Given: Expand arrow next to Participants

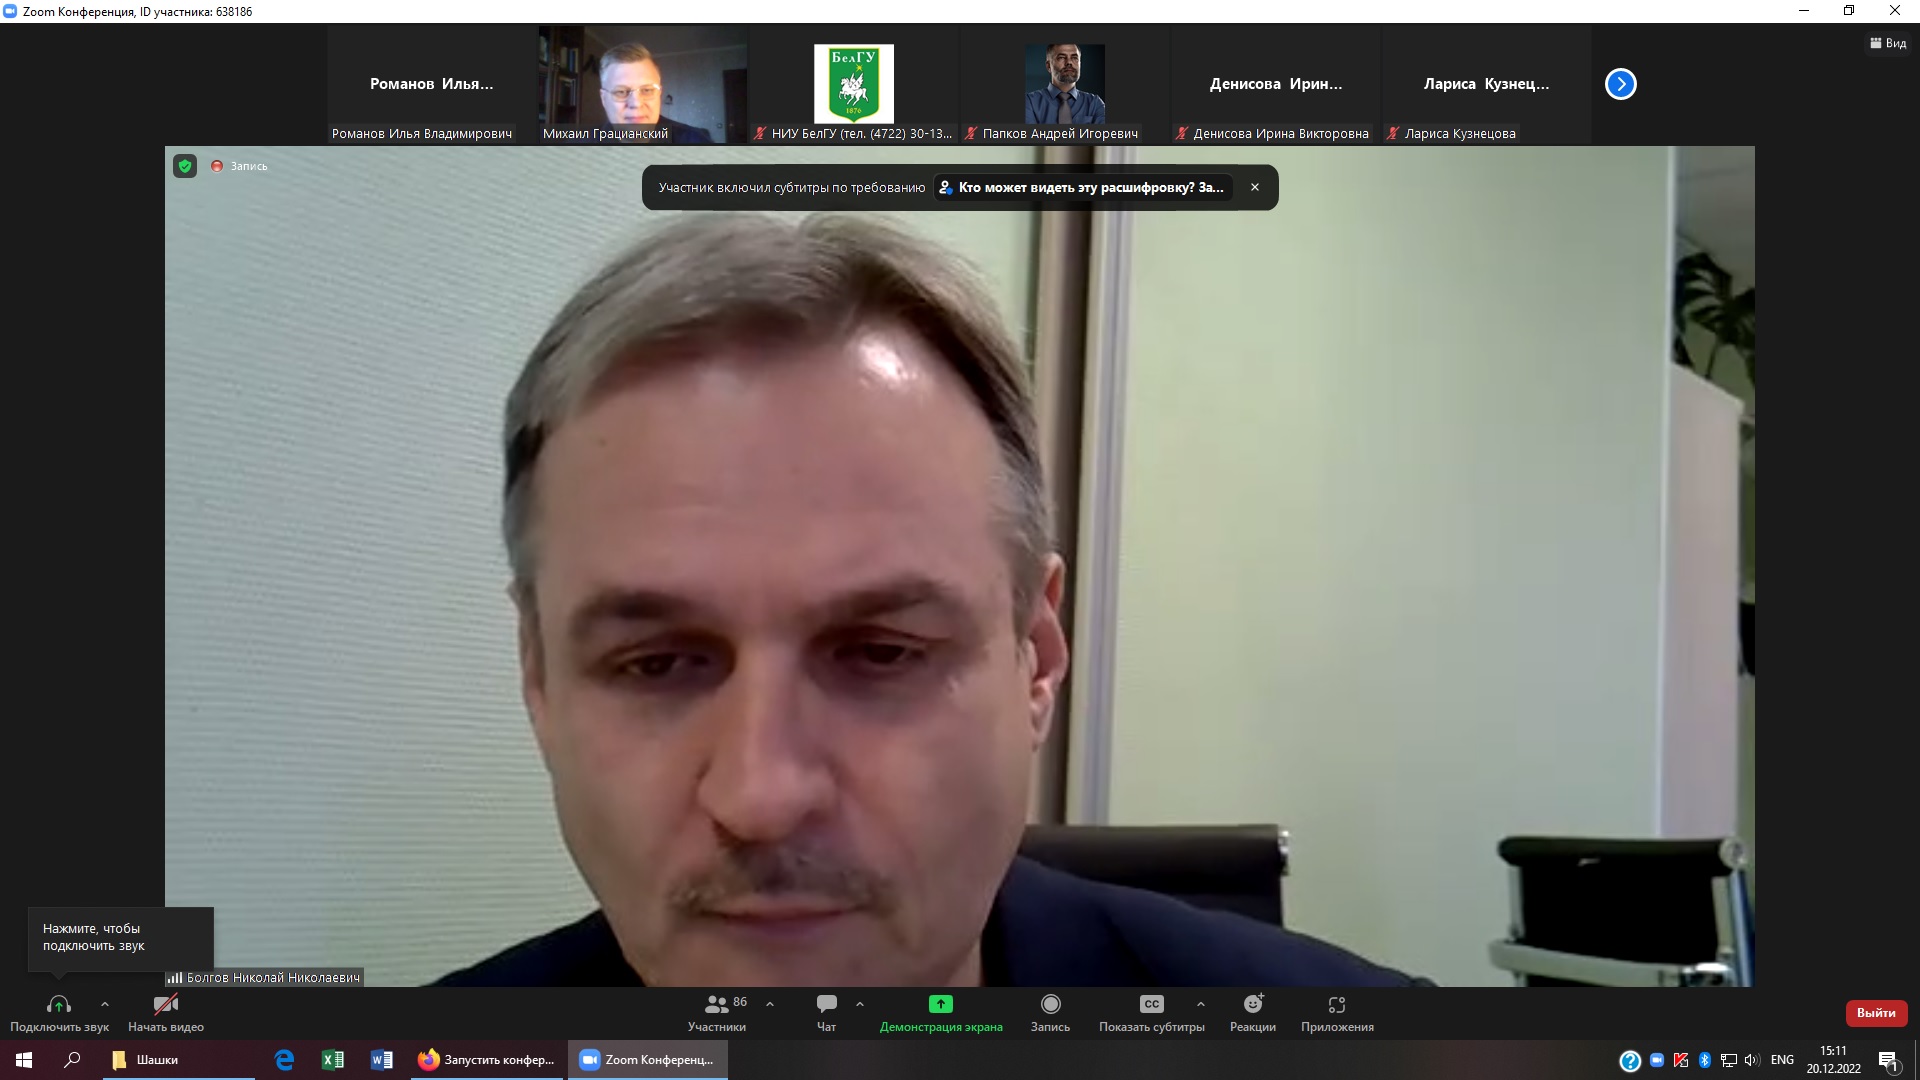Looking at the screenshot, I should 770,1004.
